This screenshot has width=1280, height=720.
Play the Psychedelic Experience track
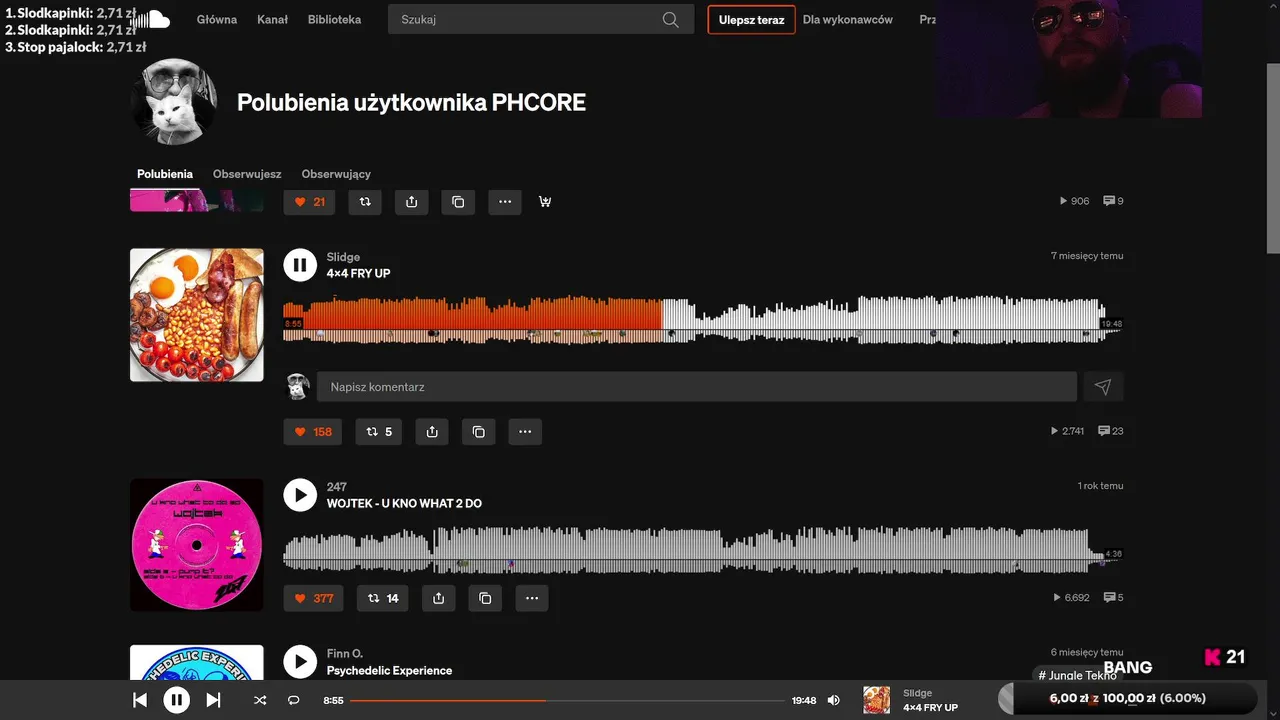pyautogui.click(x=300, y=661)
